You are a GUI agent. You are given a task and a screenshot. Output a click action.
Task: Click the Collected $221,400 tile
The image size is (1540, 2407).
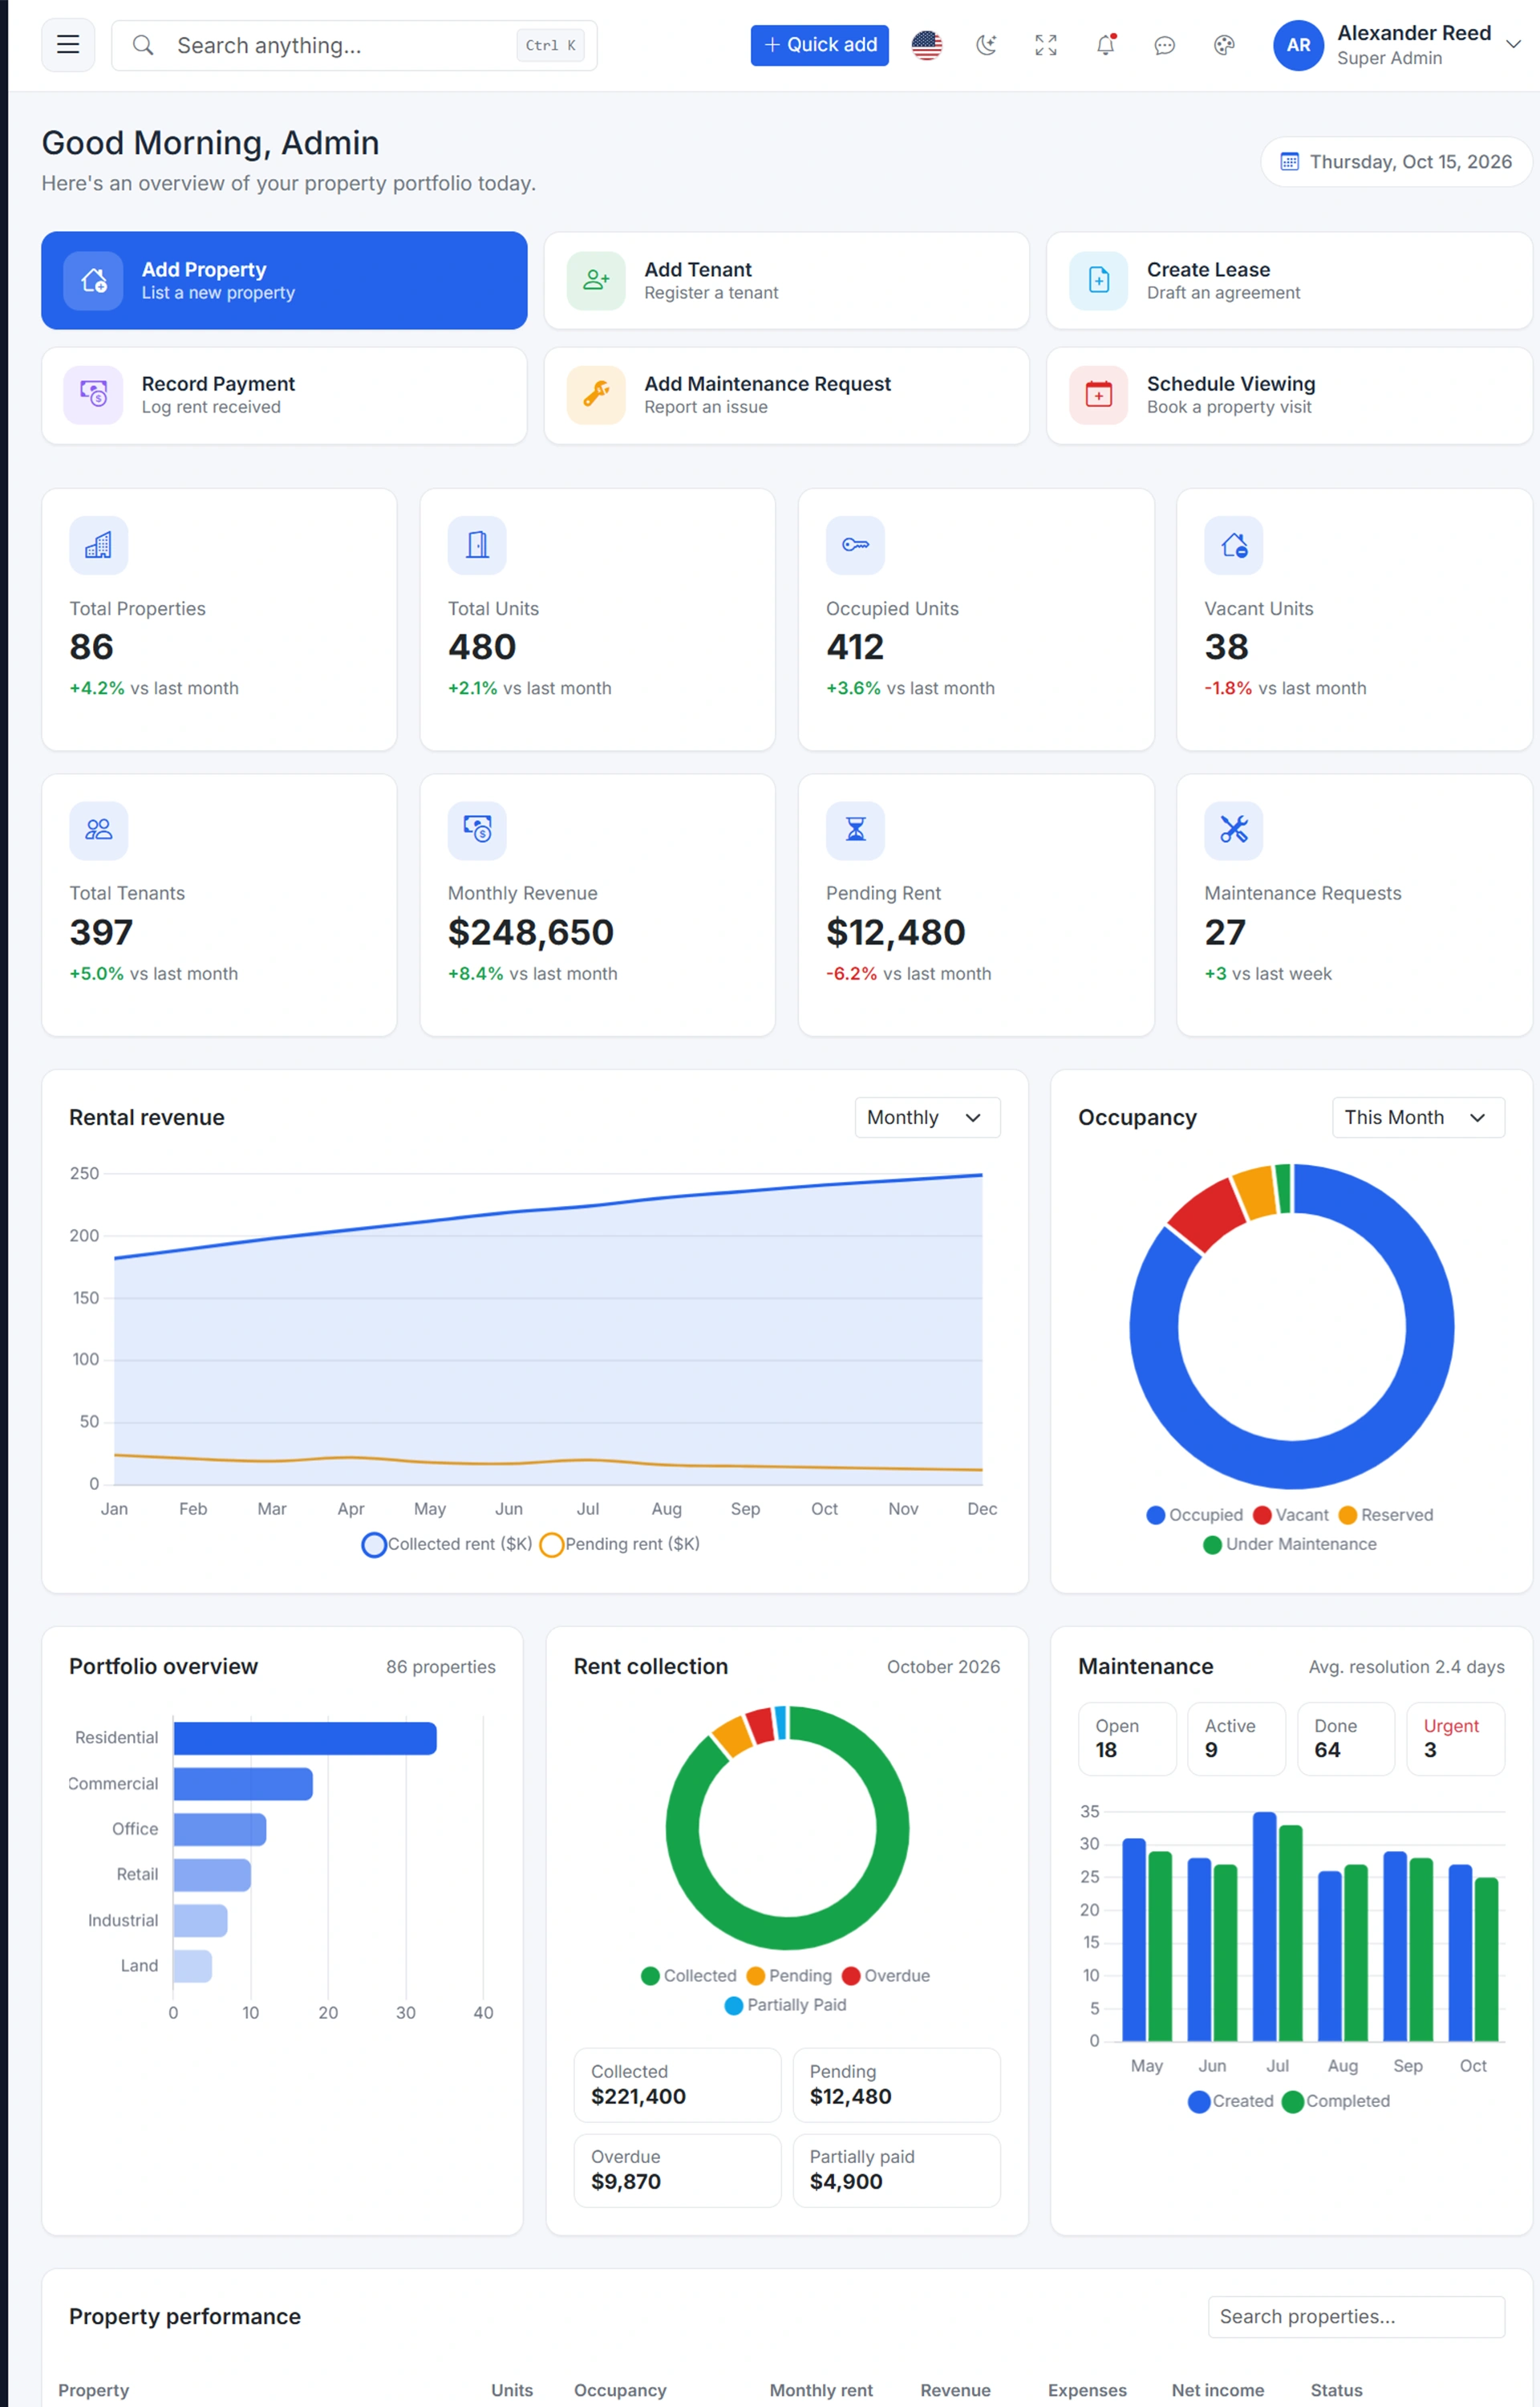[677, 2085]
